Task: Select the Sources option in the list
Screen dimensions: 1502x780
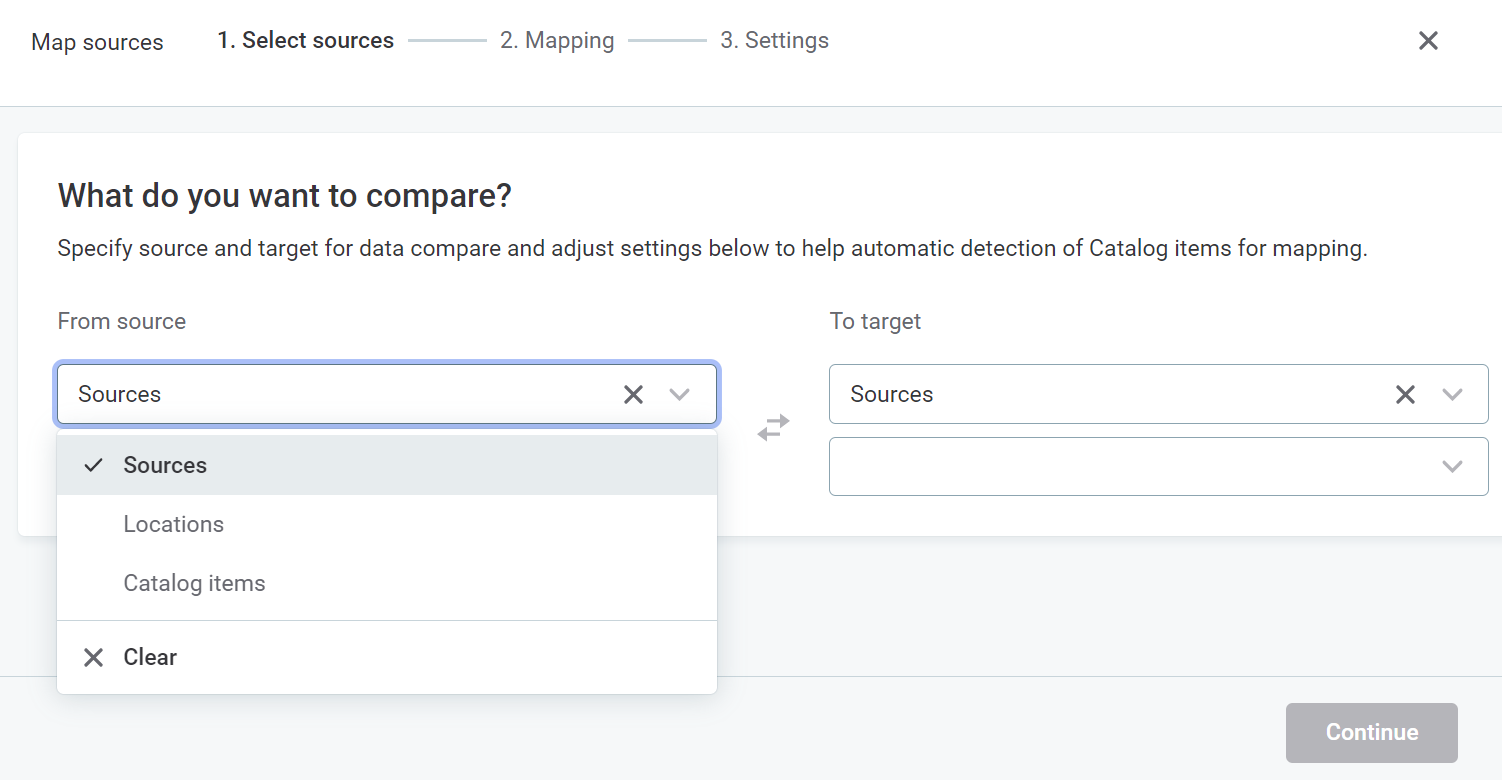Action: click(x=165, y=465)
